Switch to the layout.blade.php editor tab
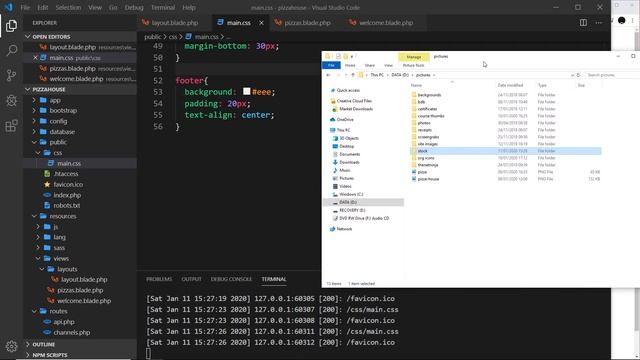This screenshot has width=640, height=360. [175, 23]
